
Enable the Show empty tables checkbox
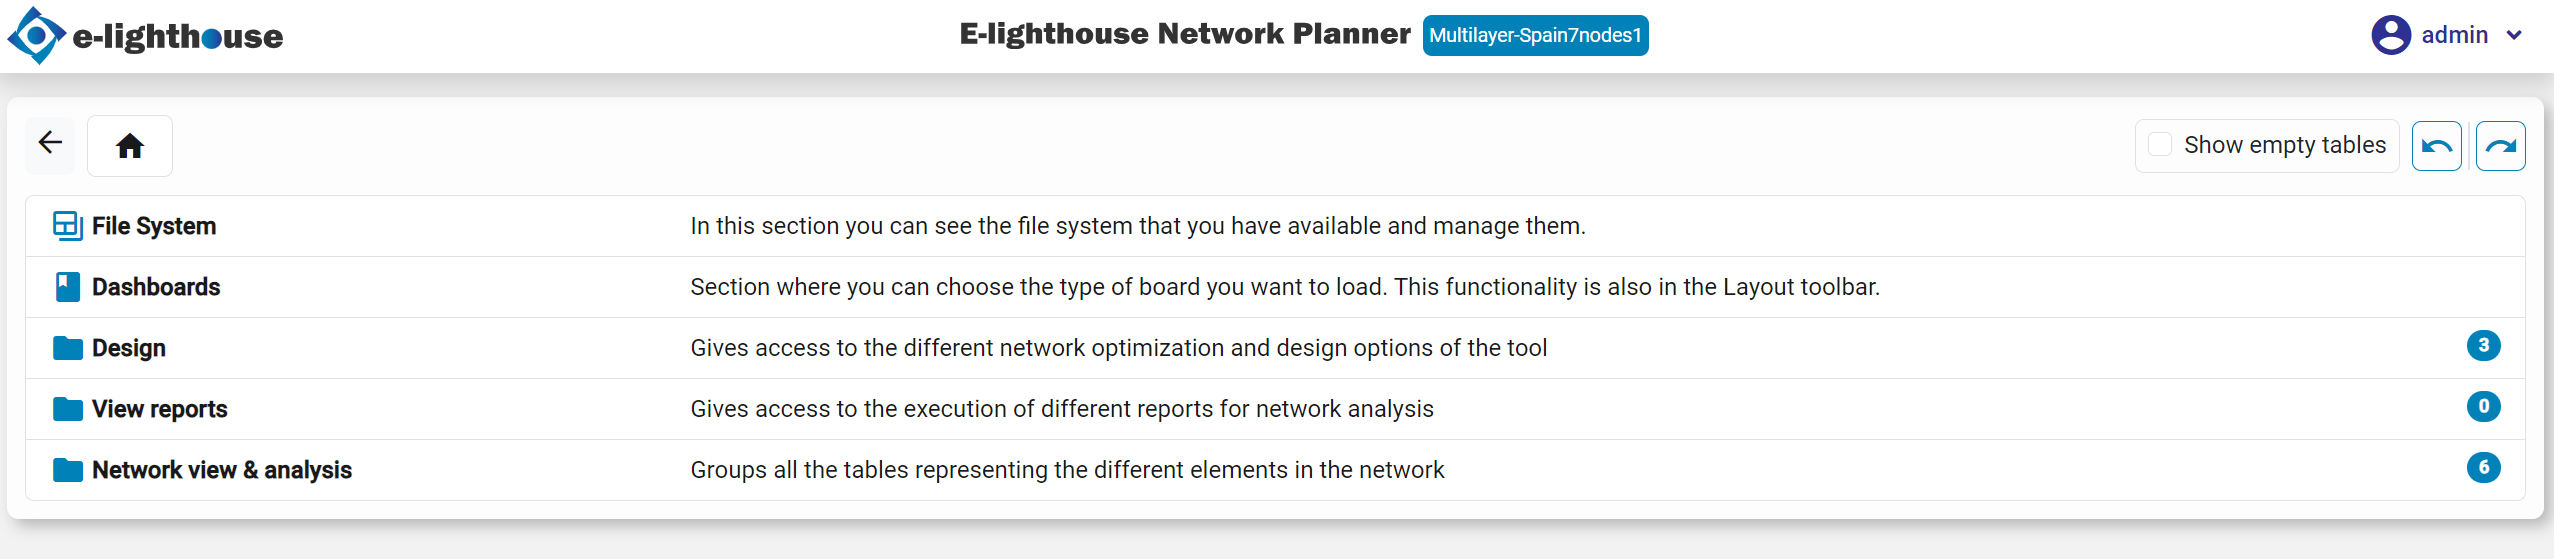2160,145
